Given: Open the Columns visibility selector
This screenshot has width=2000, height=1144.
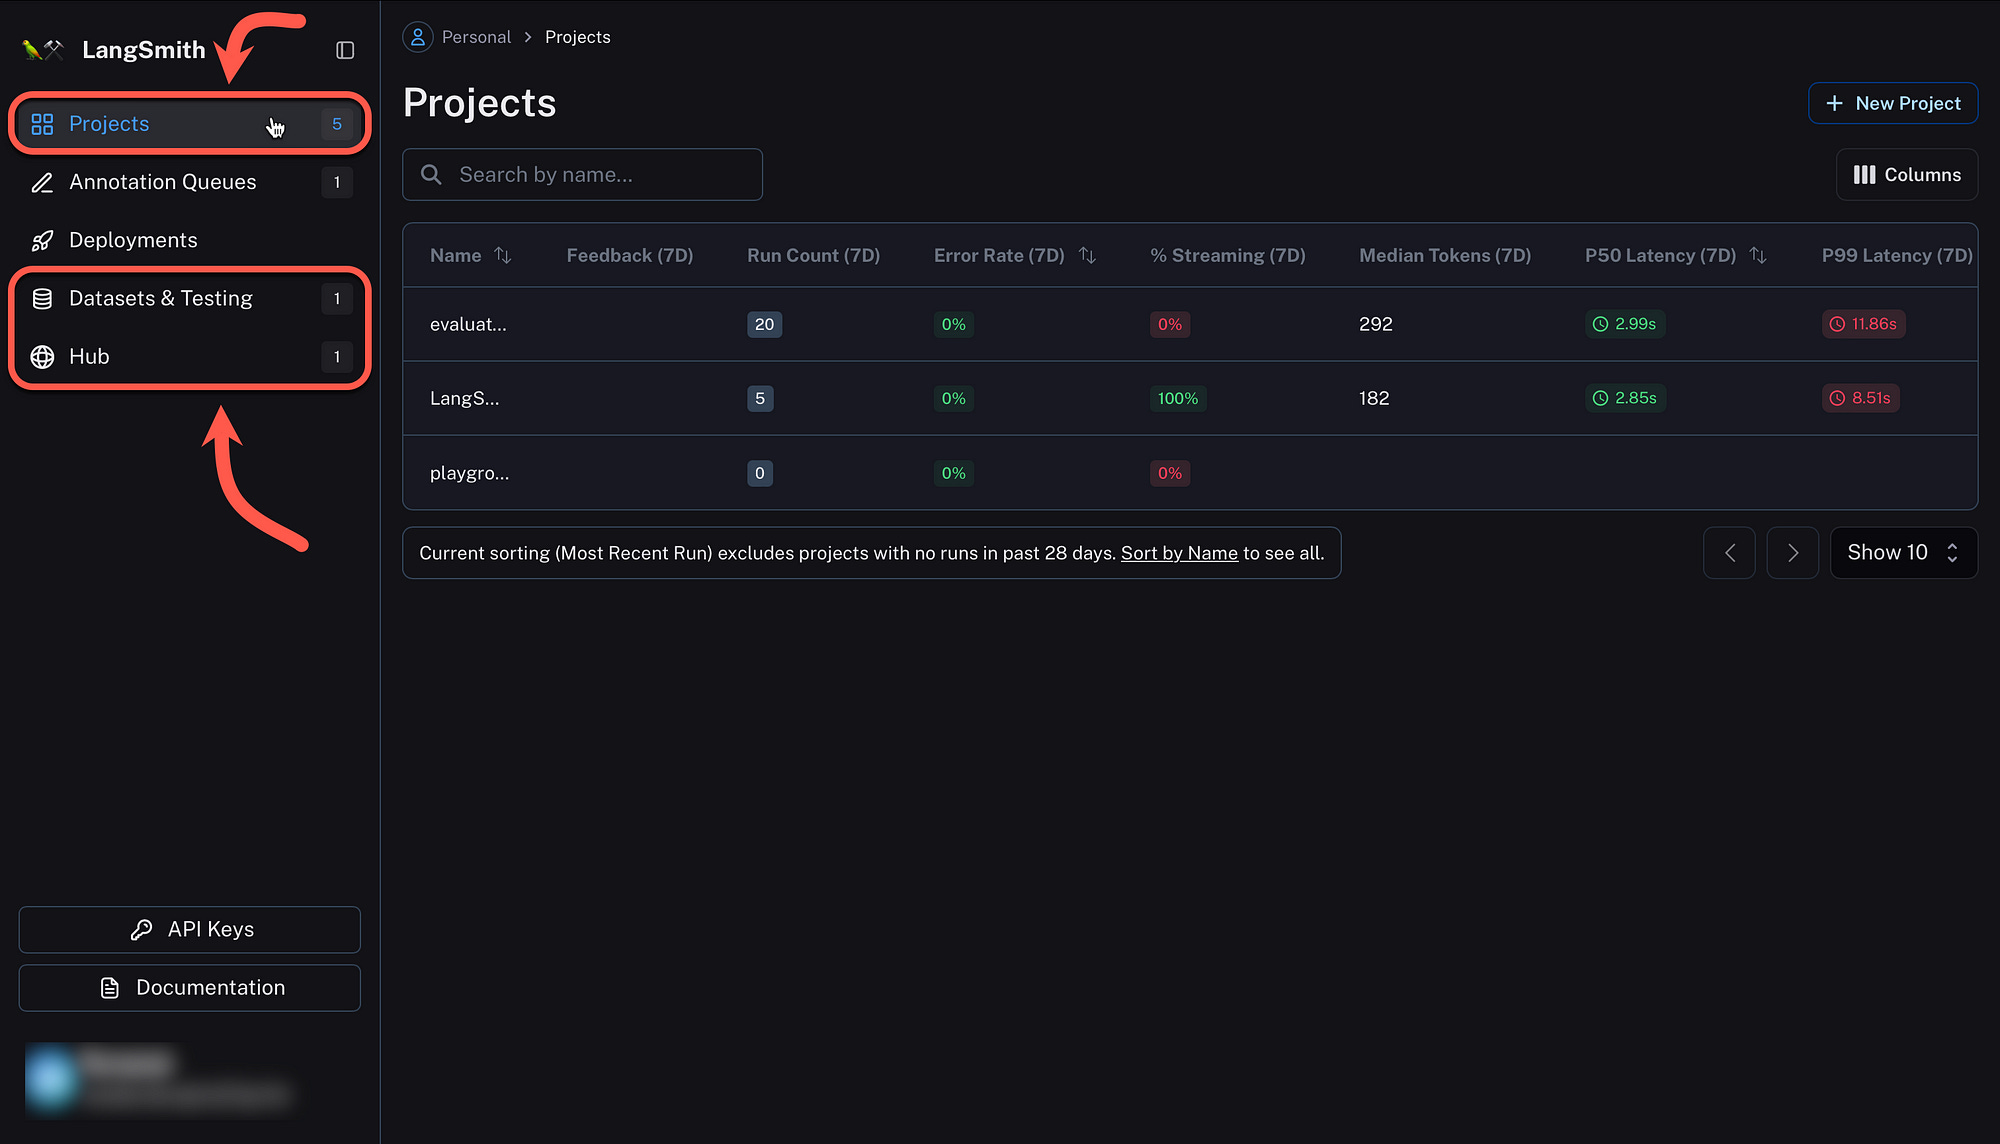Looking at the screenshot, I should click(x=1906, y=175).
